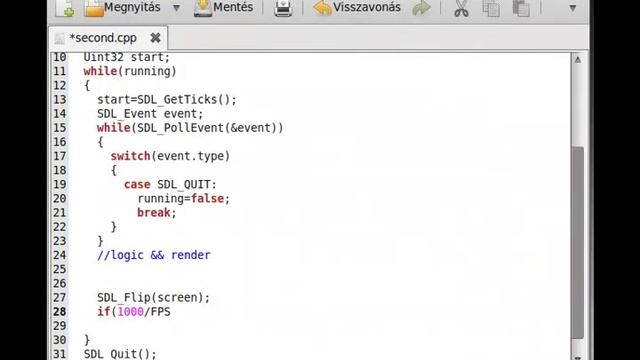Click 'running=false;' on line 20

coord(184,199)
